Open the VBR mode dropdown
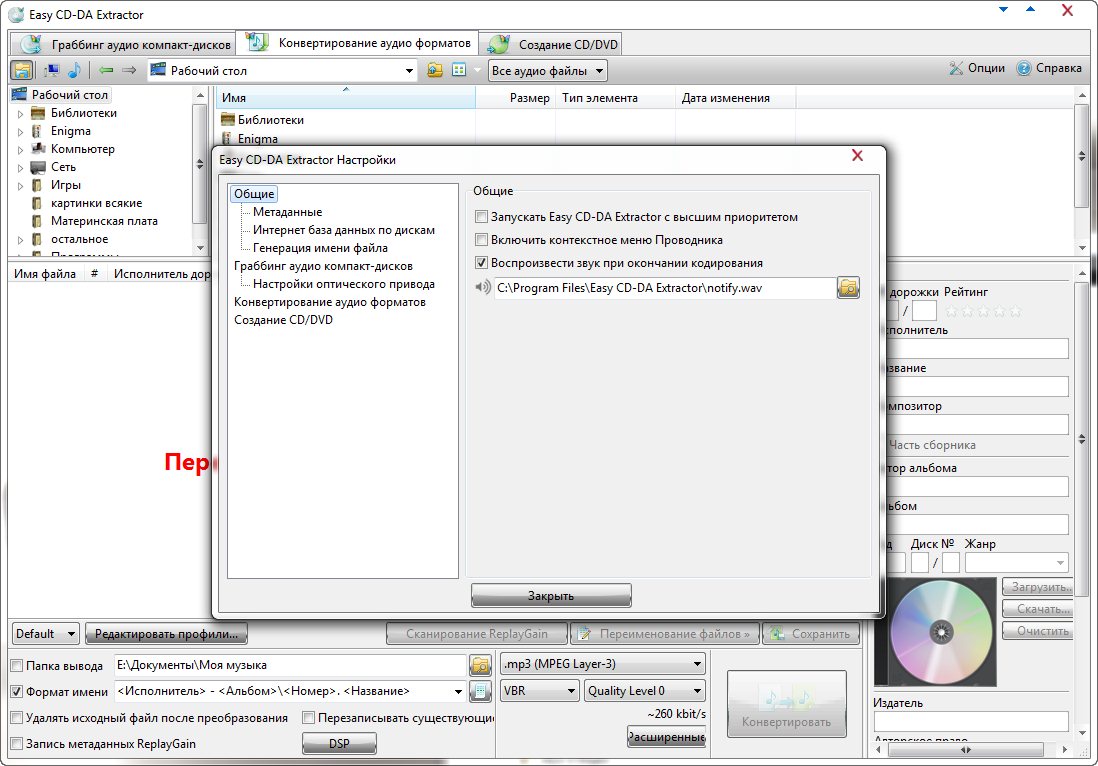Viewport: 1098px width, 766px height. pos(539,690)
